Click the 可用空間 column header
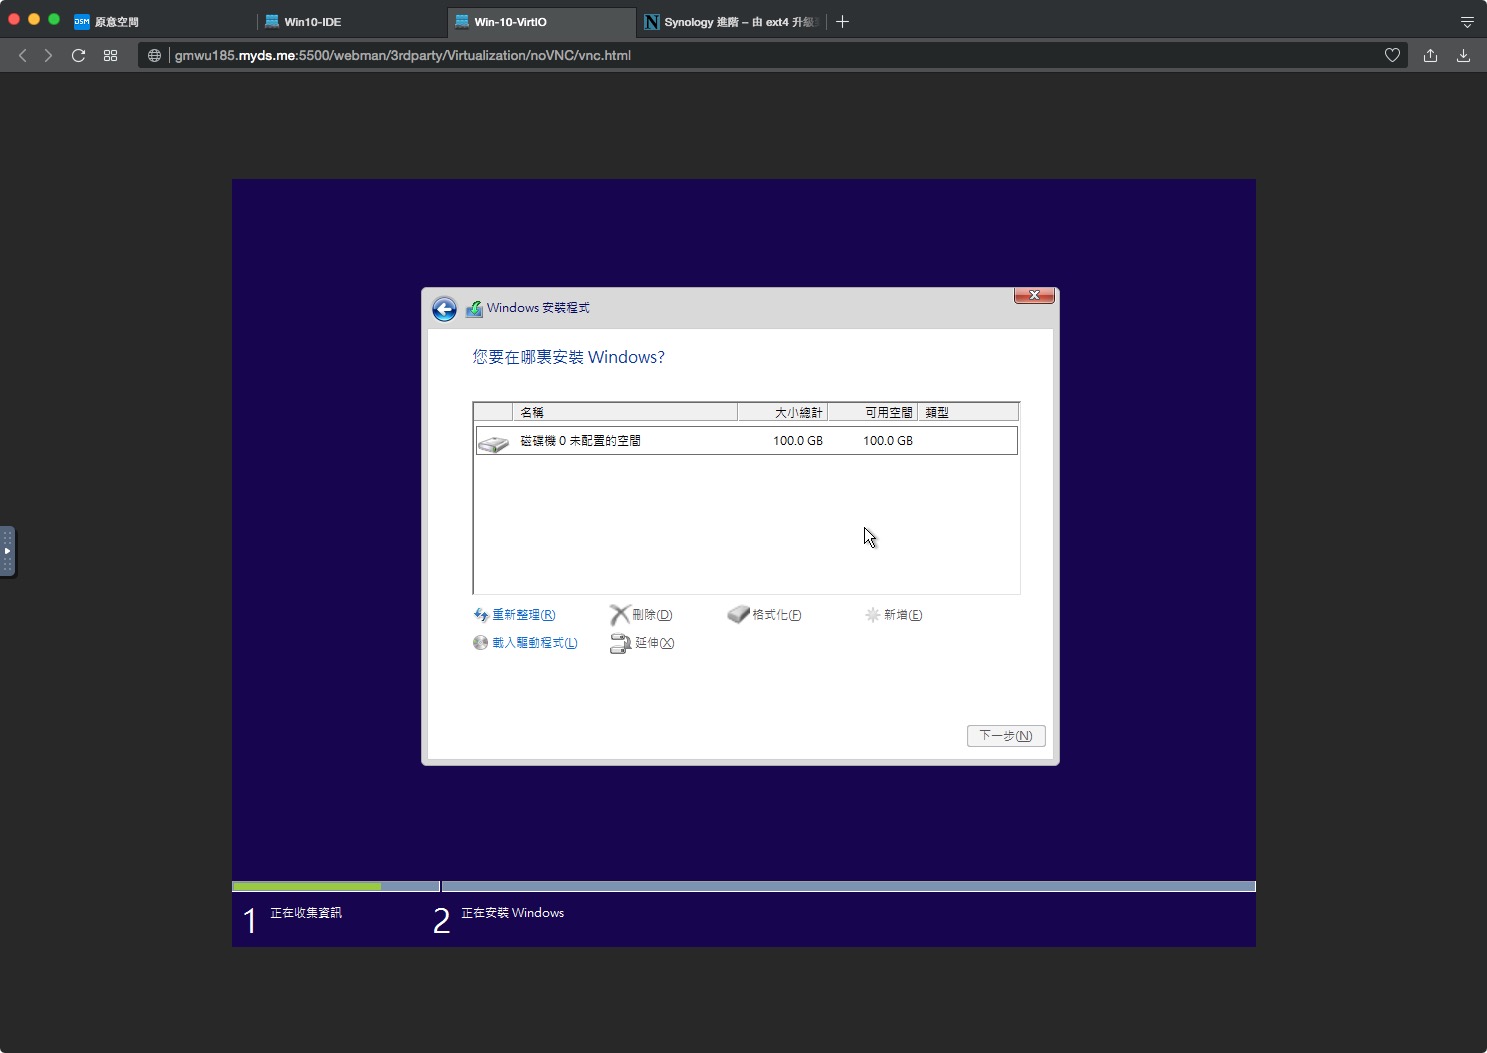Image resolution: width=1487 pixels, height=1053 pixels. point(872,412)
